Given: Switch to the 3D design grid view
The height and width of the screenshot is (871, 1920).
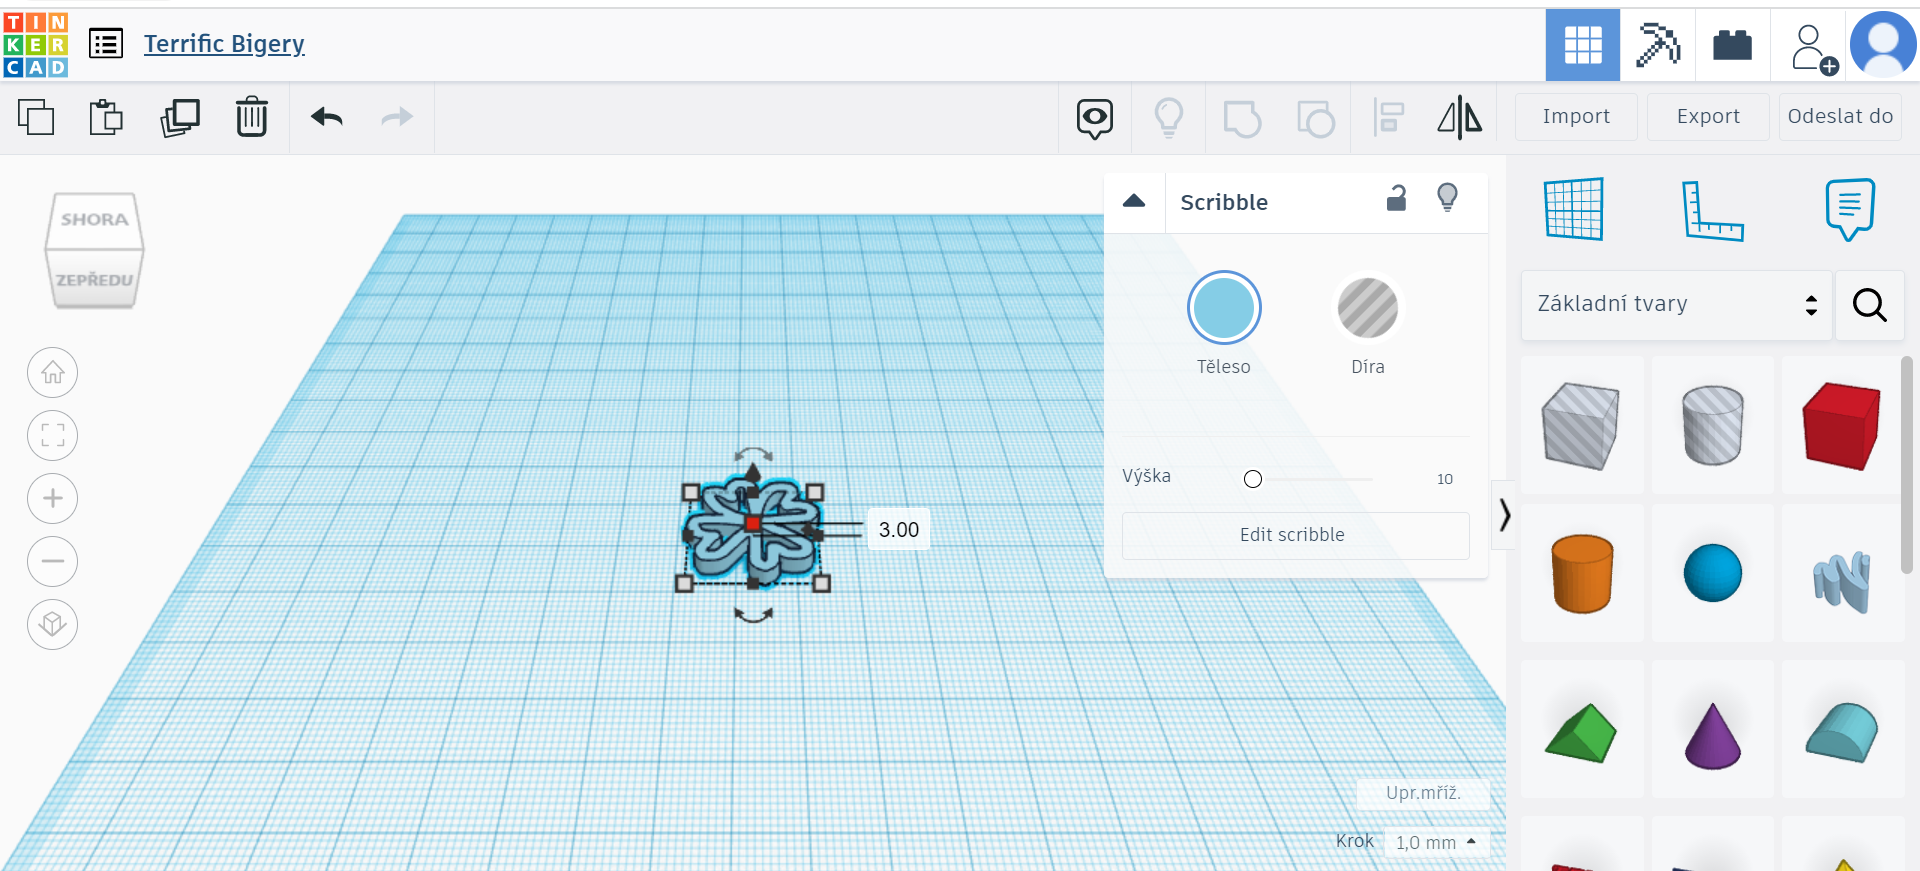Looking at the screenshot, I should tap(1583, 45).
